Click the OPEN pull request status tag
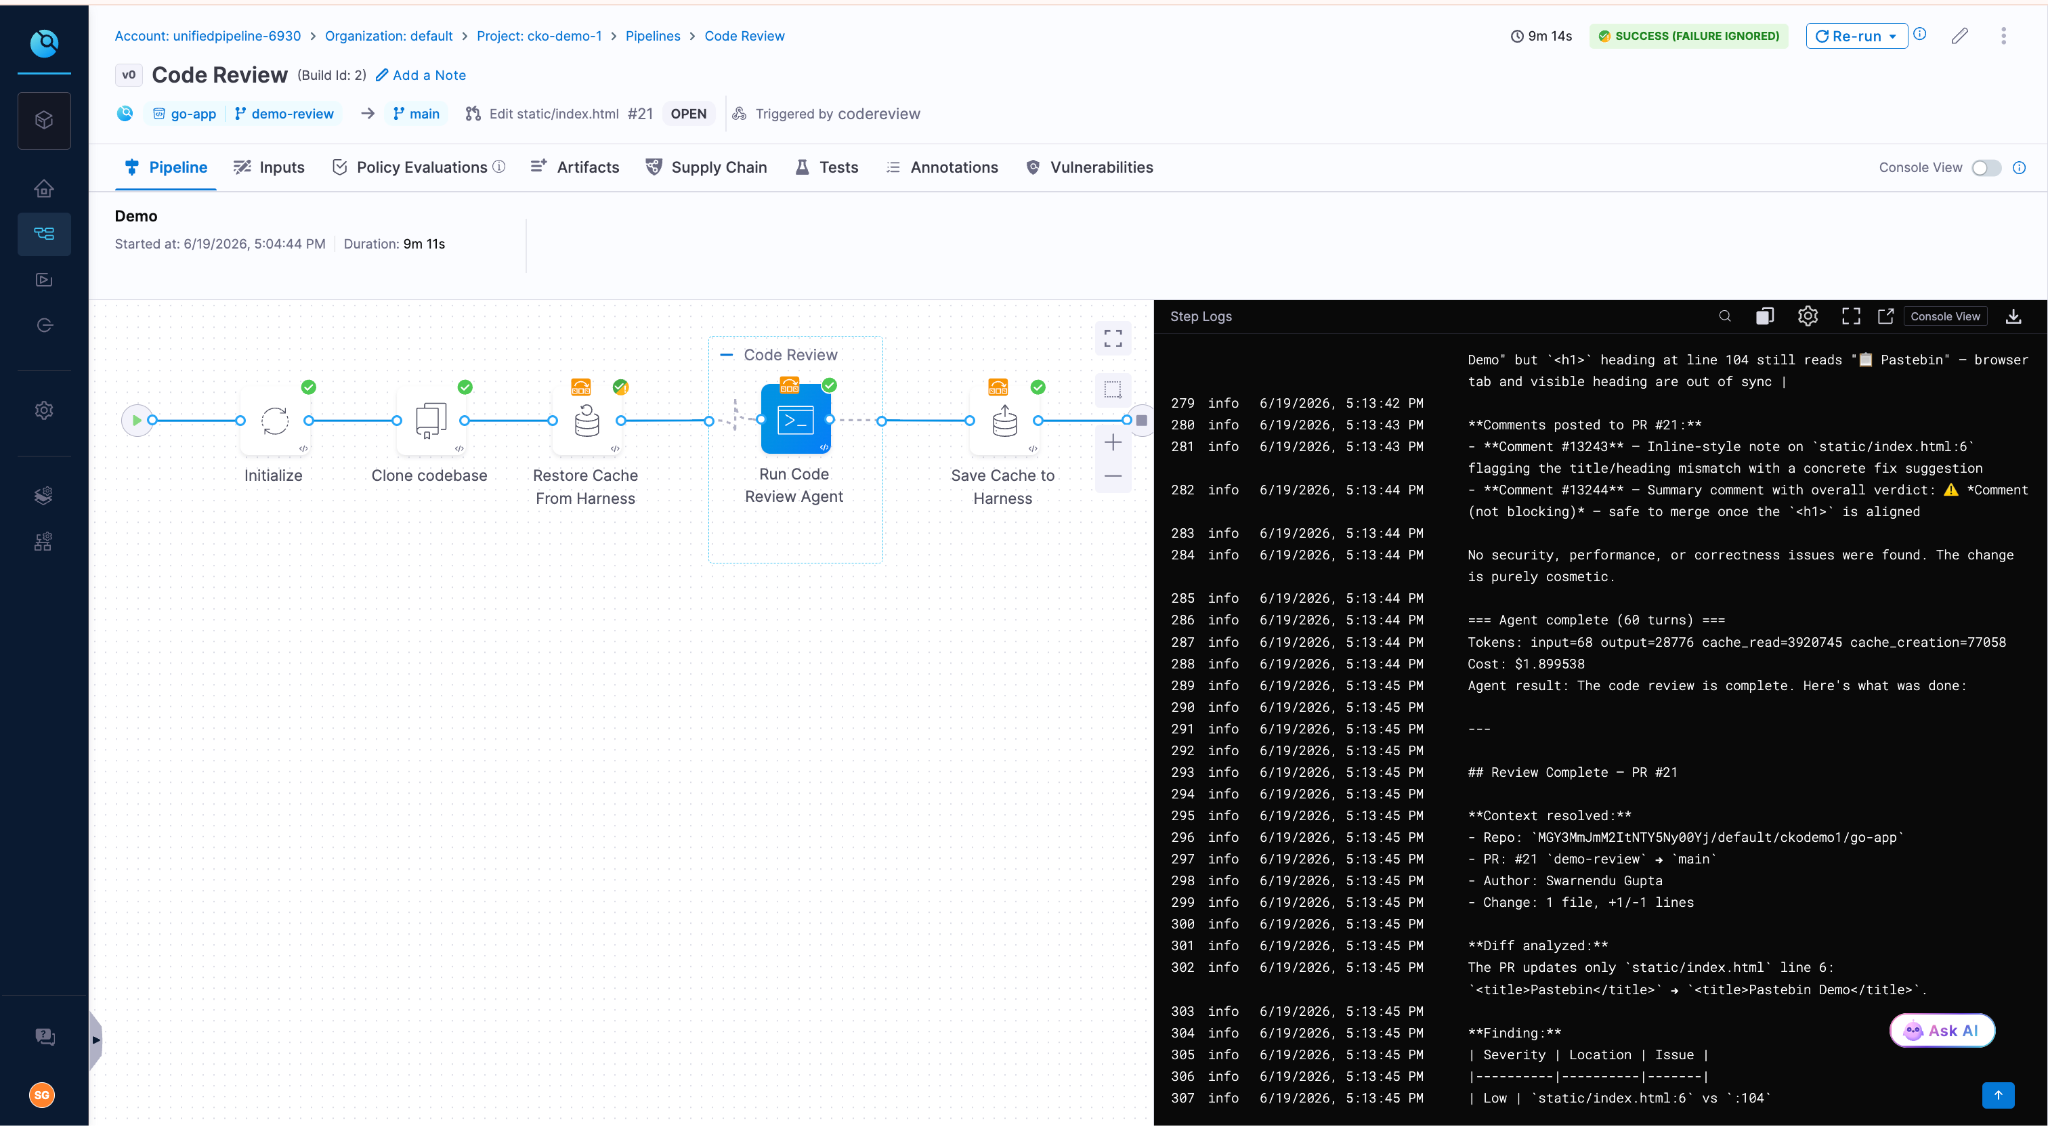This screenshot has width=2048, height=1126. 688,114
